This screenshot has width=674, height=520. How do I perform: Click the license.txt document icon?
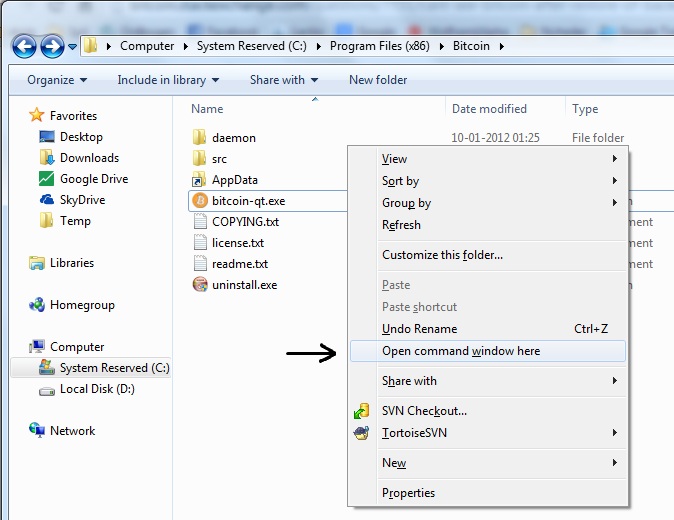coord(200,243)
